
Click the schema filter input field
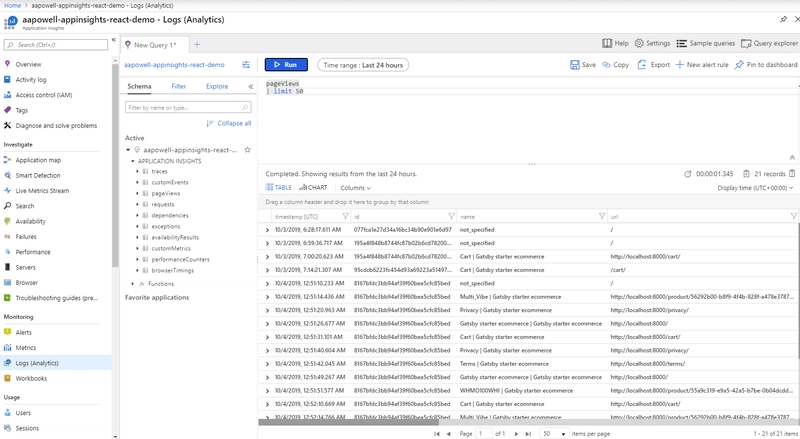point(183,107)
